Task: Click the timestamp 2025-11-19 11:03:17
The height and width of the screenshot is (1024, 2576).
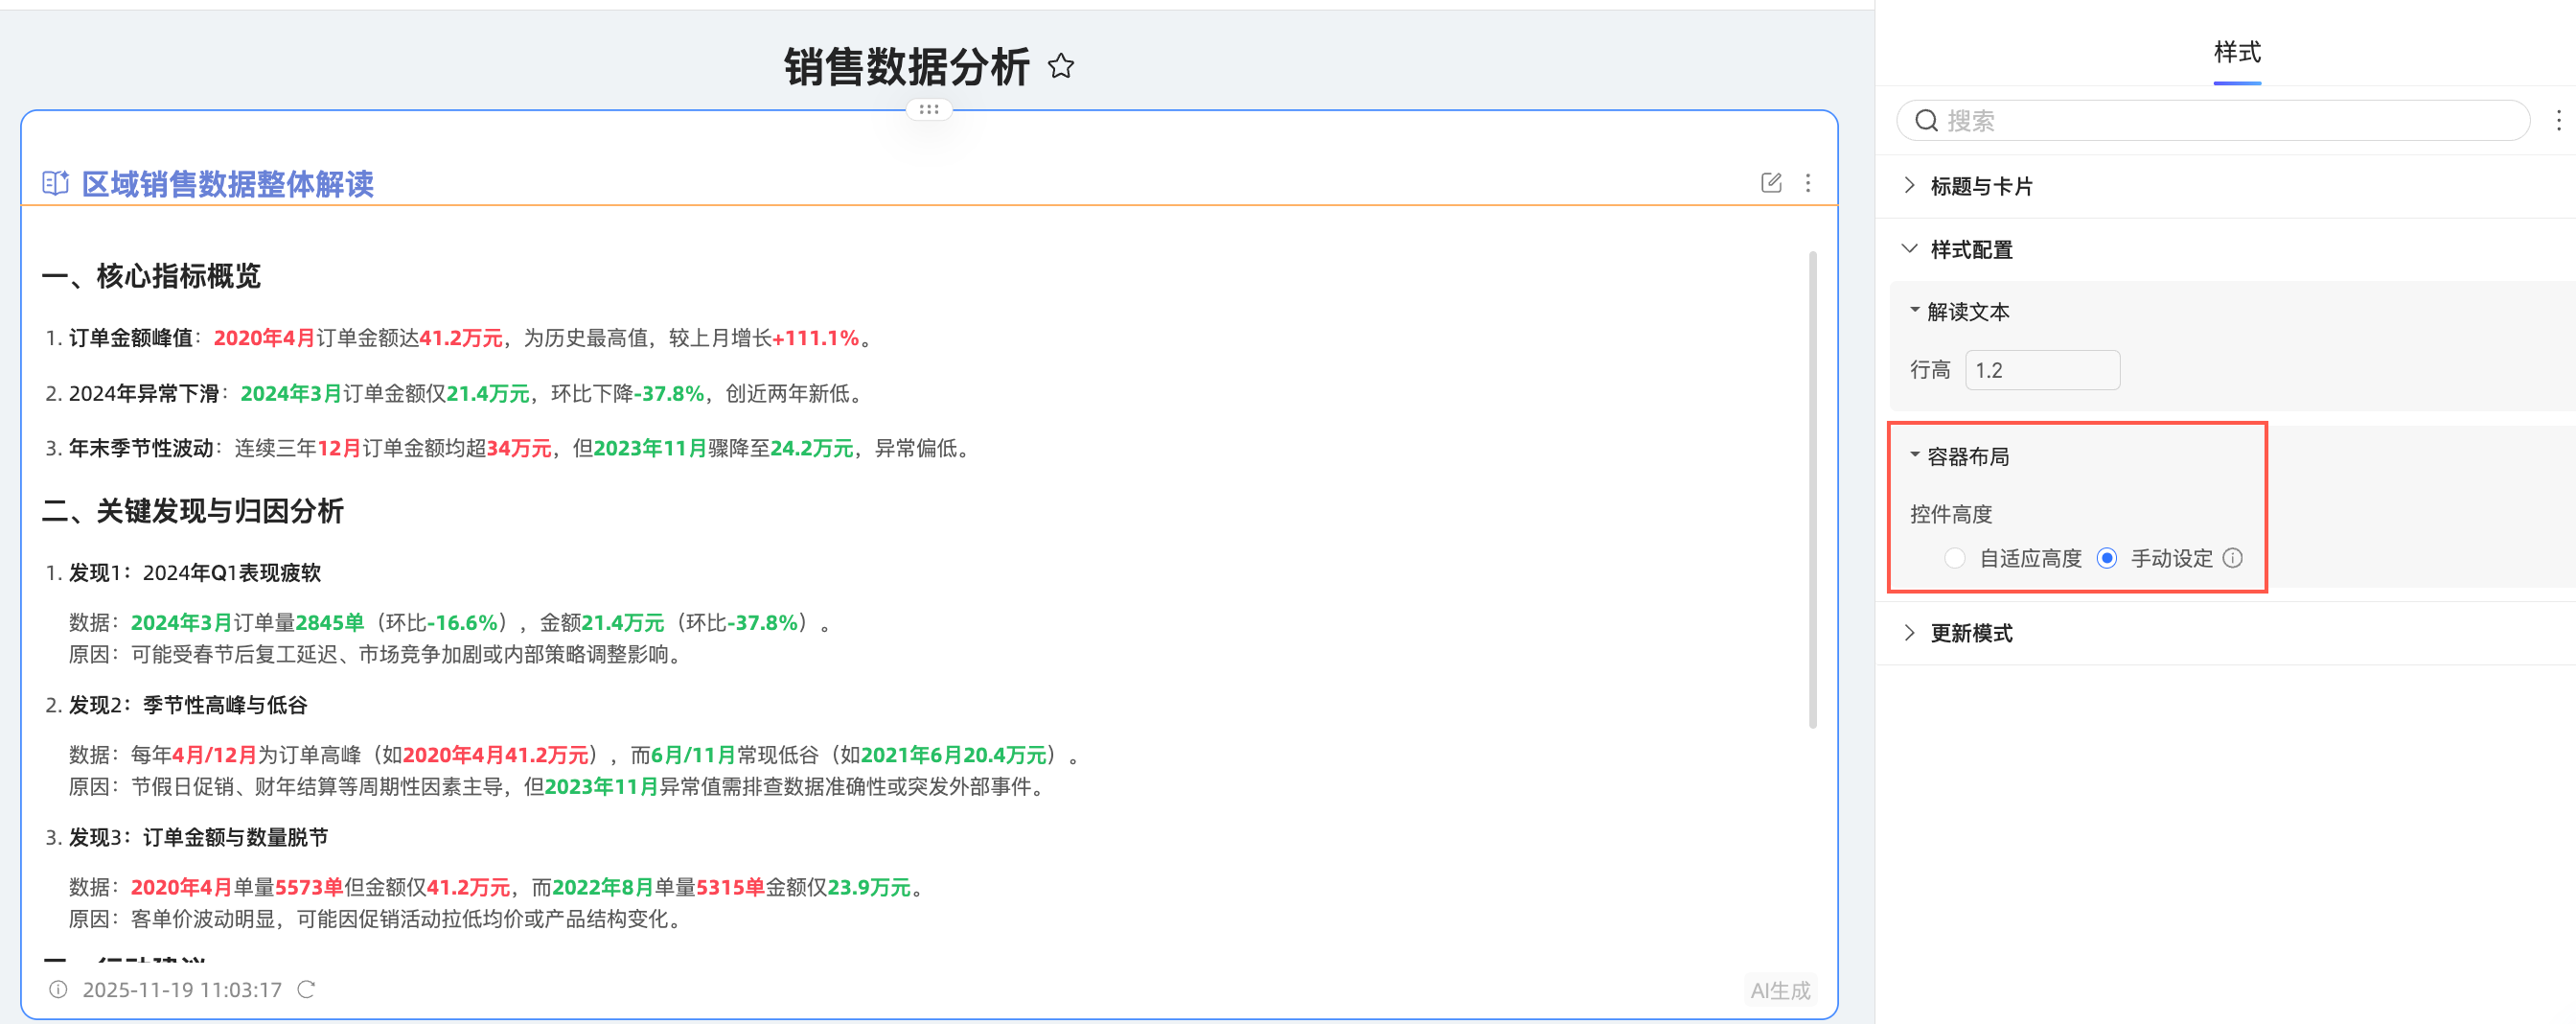Action: click(x=182, y=990)
